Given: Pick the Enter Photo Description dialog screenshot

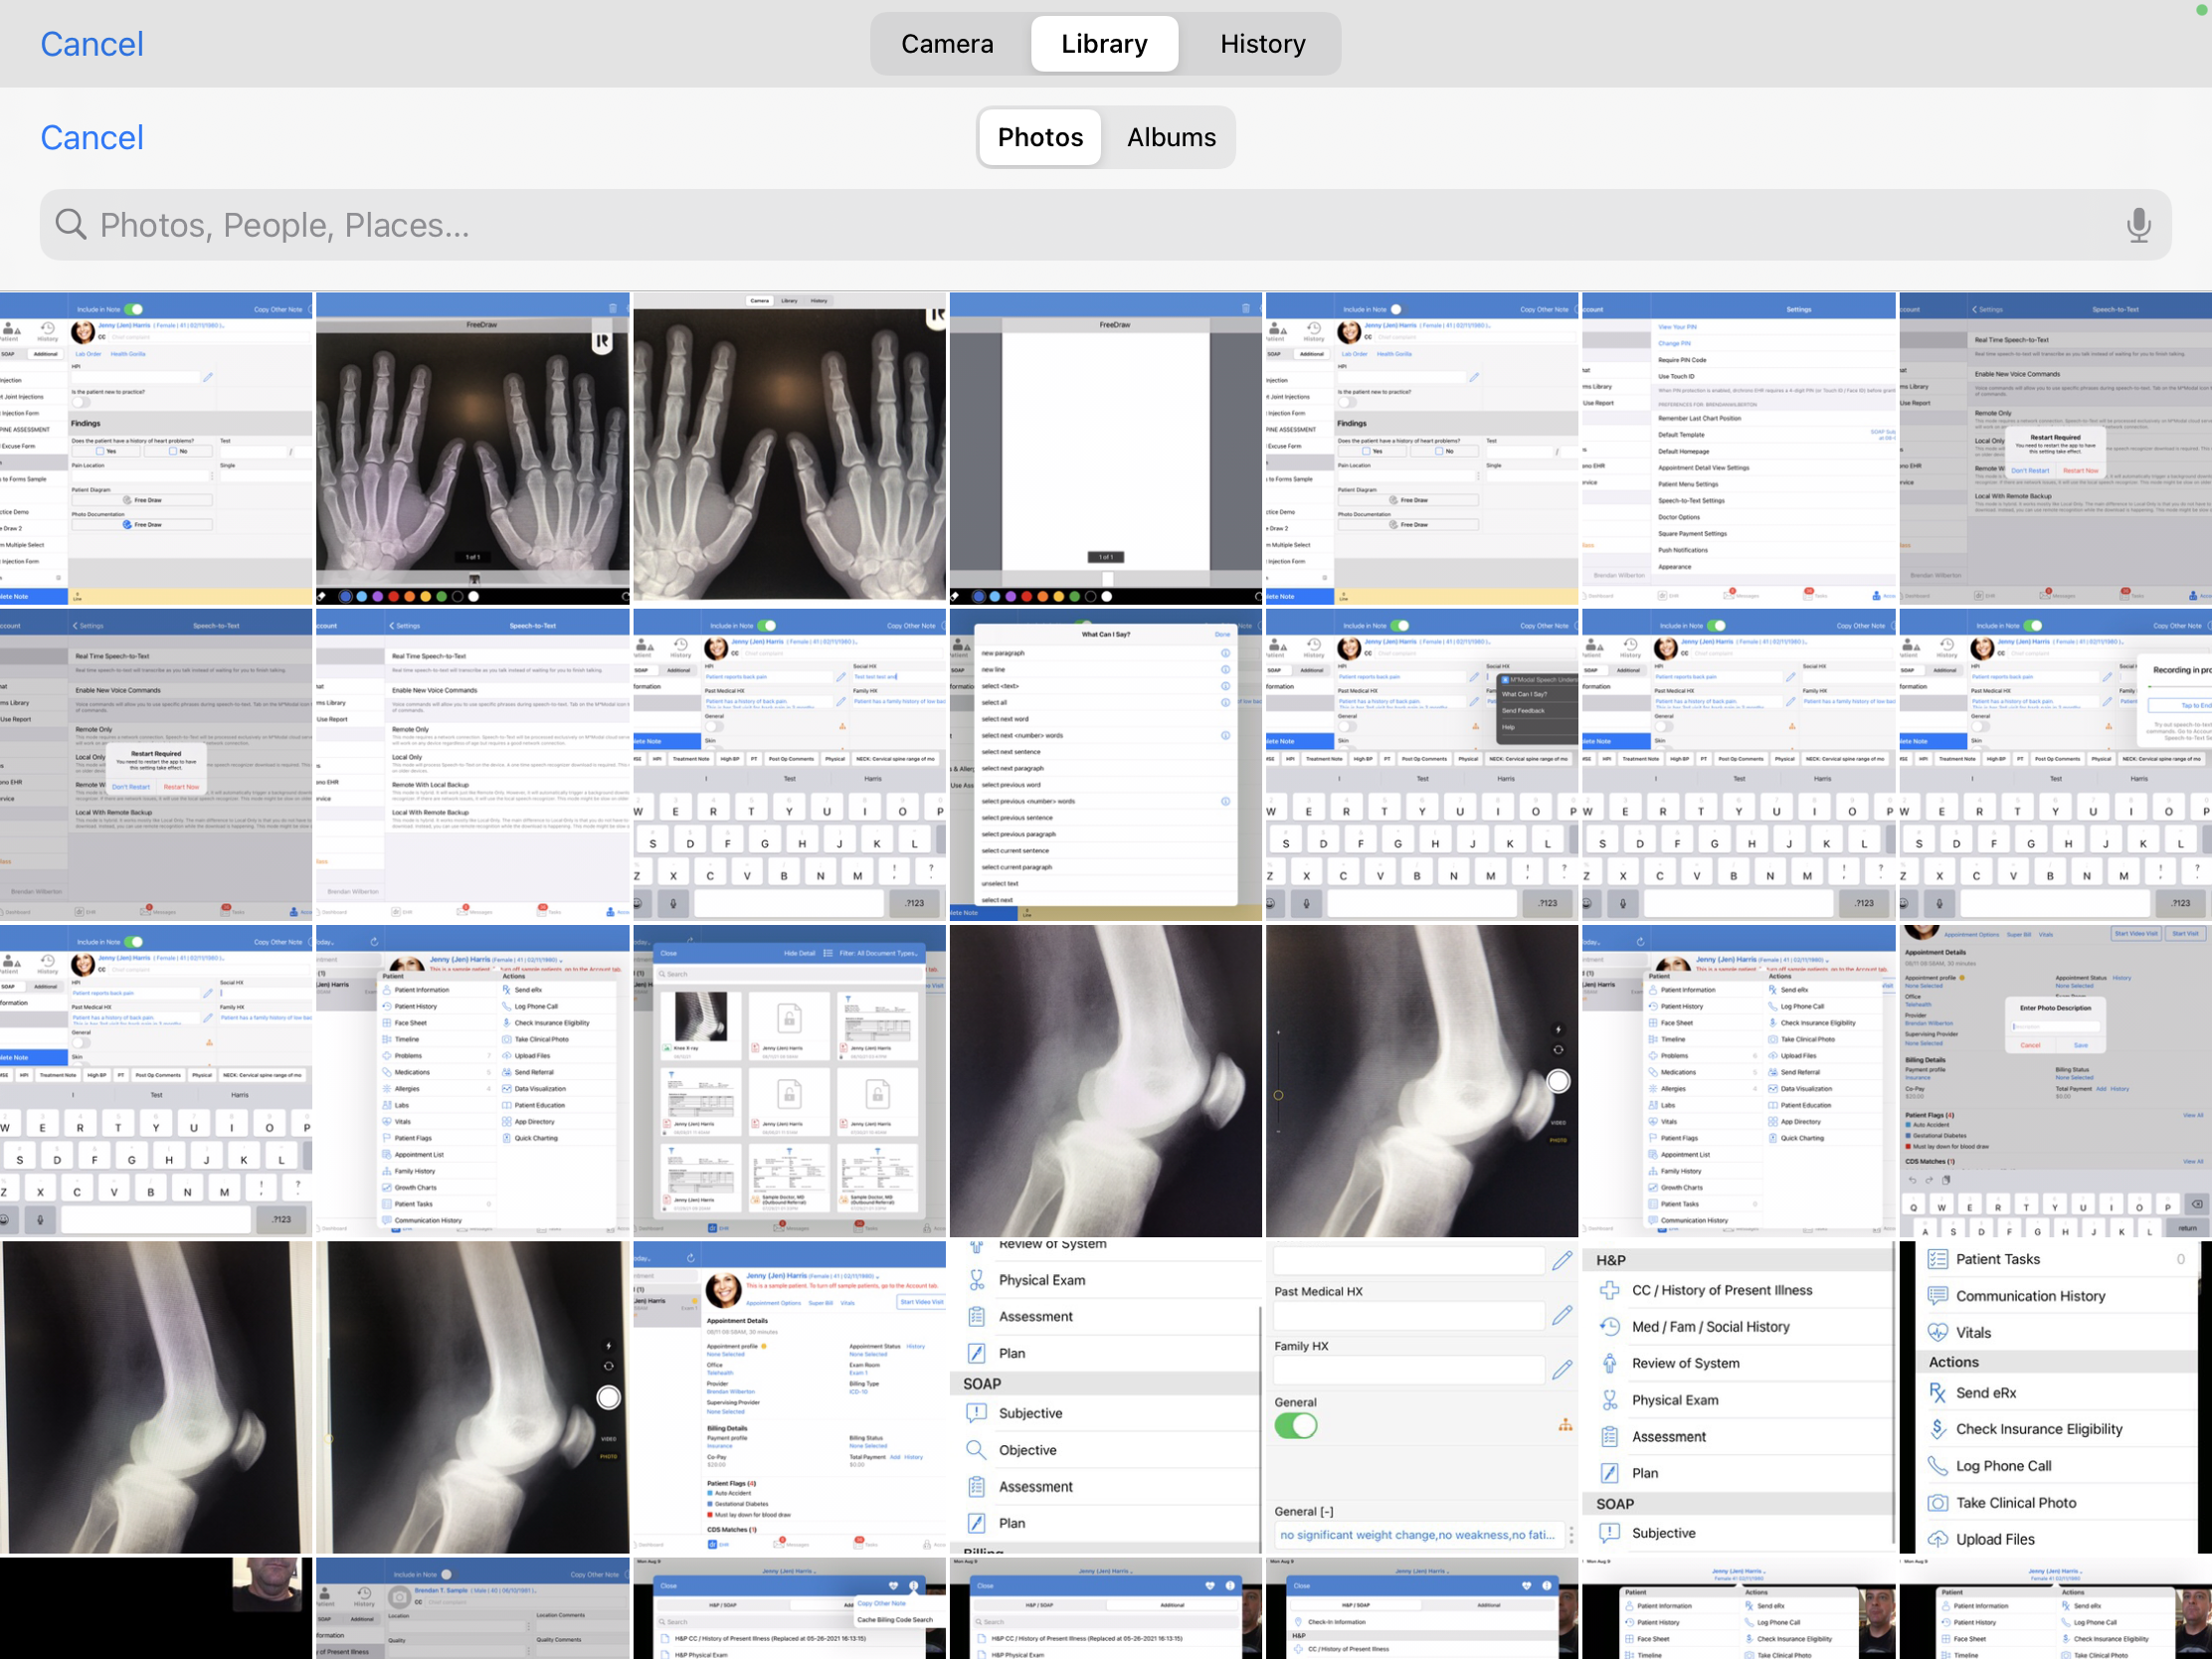Looking at the screenshot, I should coord(2056,1081).
